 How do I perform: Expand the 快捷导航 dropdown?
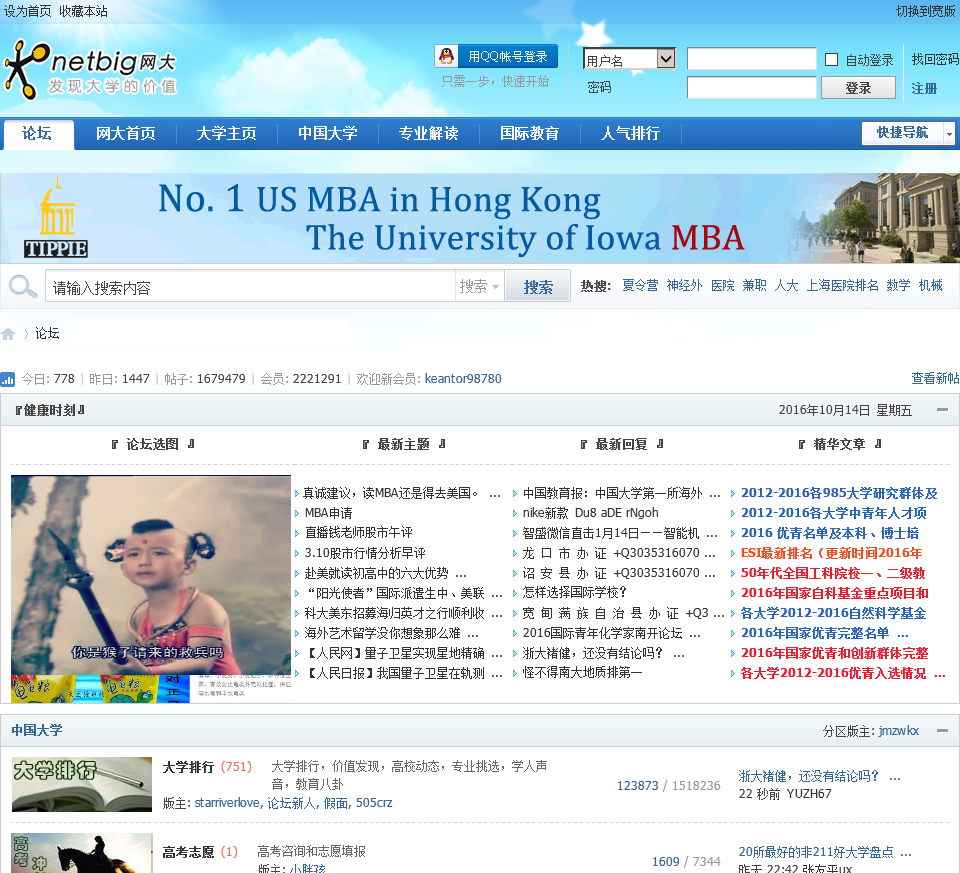(948, 132)
